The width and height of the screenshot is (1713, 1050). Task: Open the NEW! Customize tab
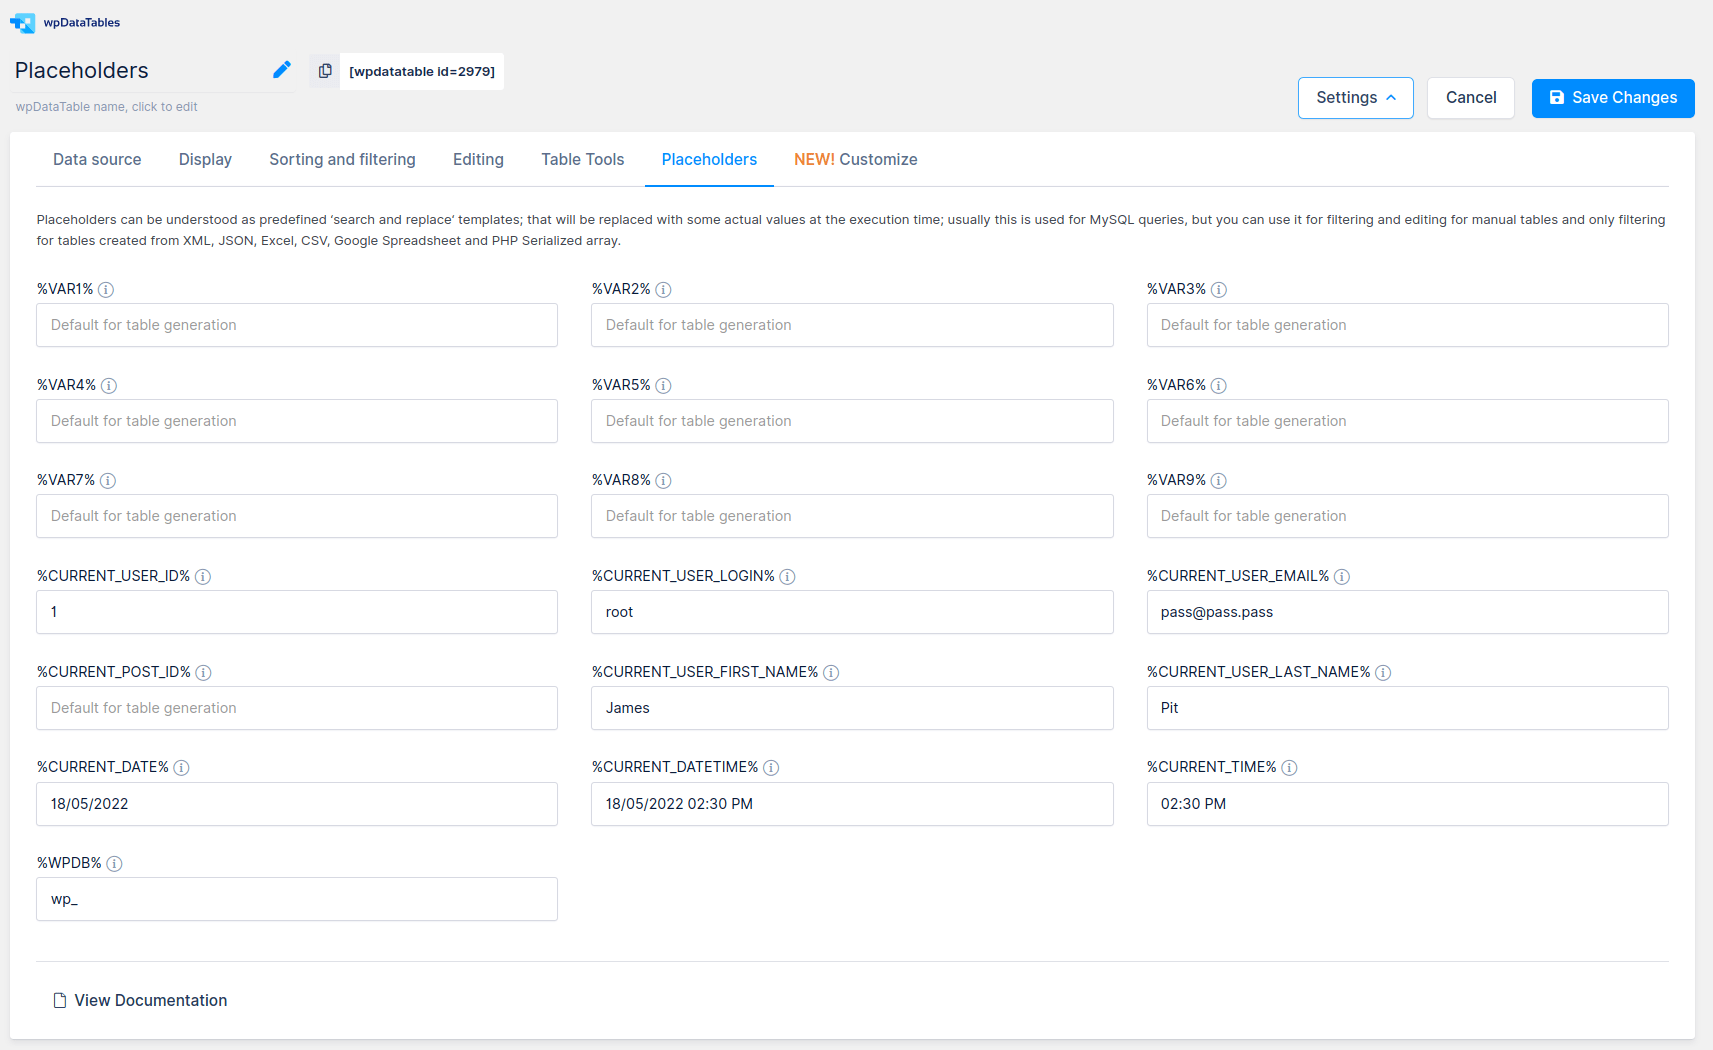coord(855,159)
